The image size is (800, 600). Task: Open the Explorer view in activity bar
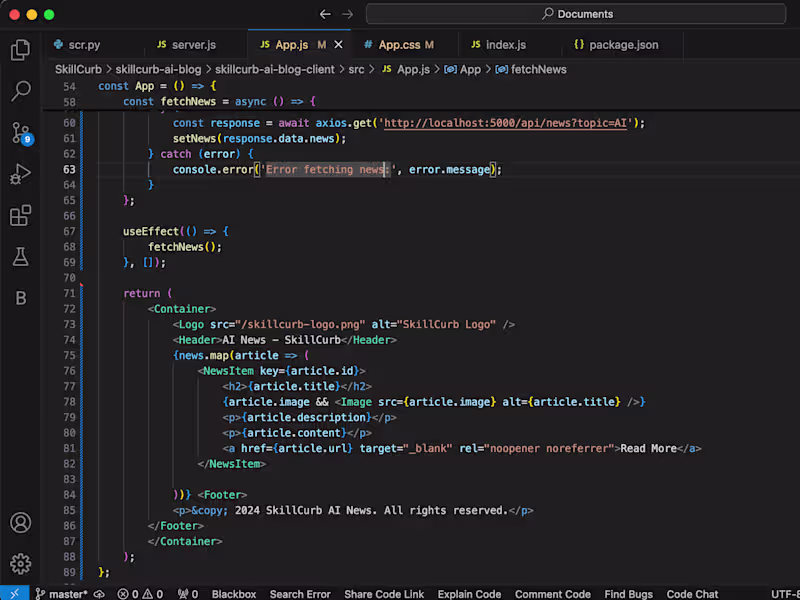(x=20, y=50)
